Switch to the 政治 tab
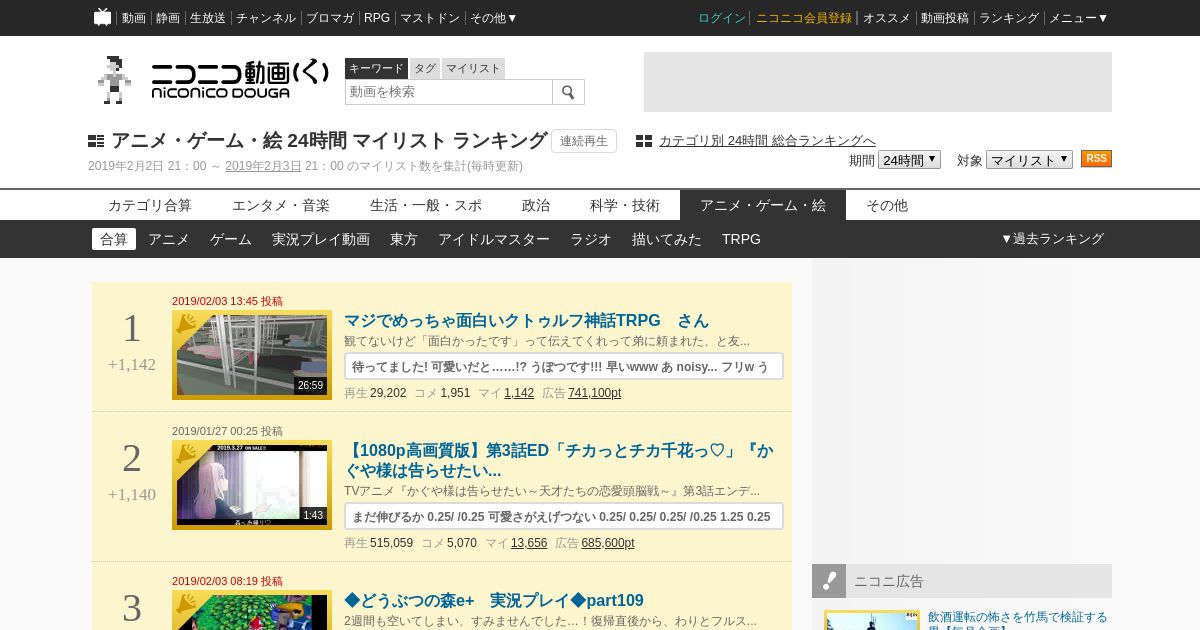1200x630 pixels. pos(536,205)
